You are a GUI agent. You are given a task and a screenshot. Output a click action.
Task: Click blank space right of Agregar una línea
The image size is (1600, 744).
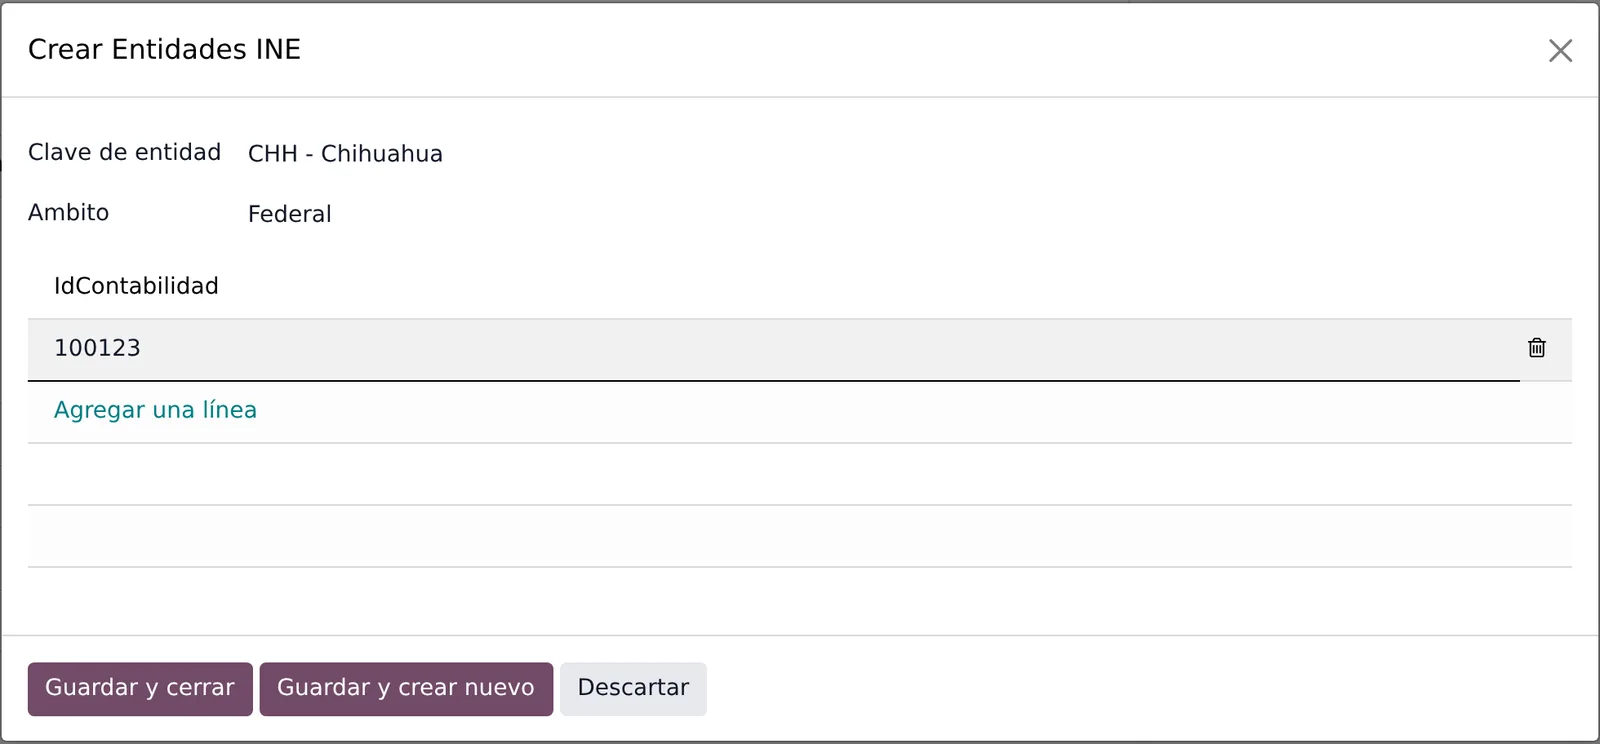tap(900, 411)
